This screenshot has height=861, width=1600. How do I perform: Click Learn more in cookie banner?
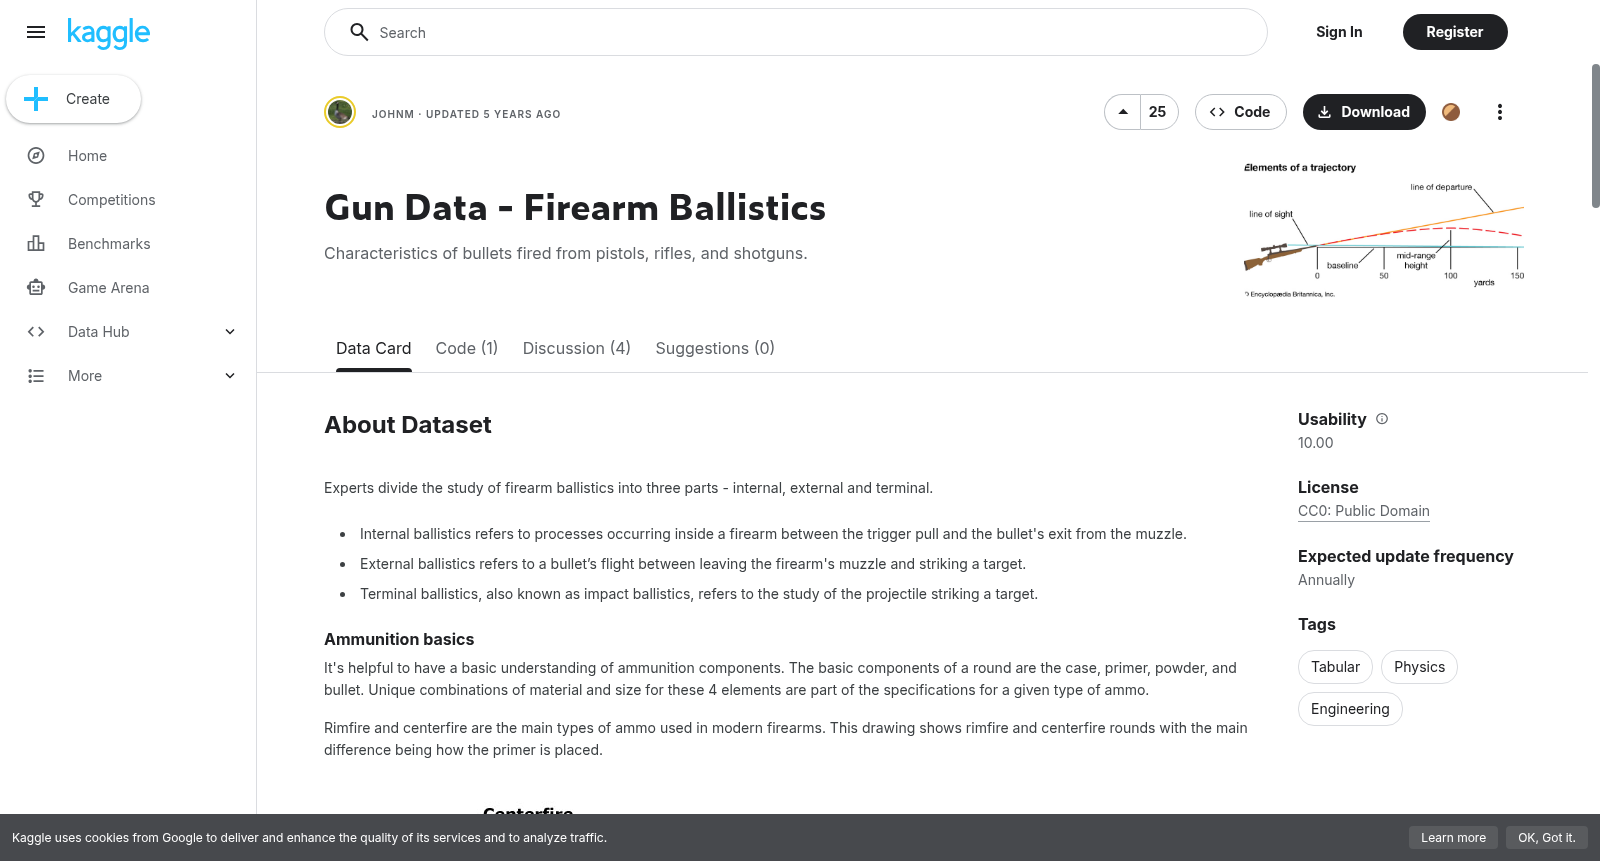tap(1453, 838)
